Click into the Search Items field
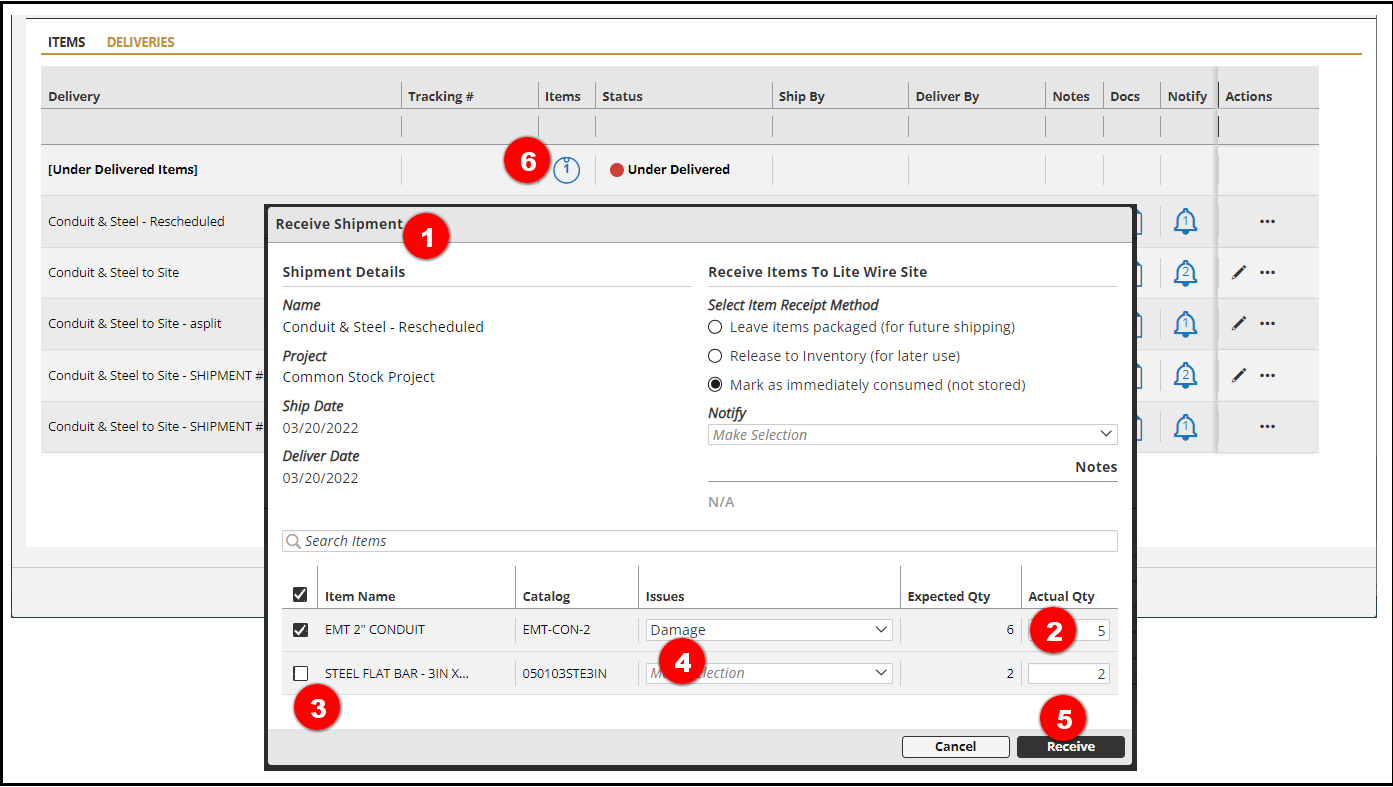This screenshot has width=1393, height=787. 700,541
